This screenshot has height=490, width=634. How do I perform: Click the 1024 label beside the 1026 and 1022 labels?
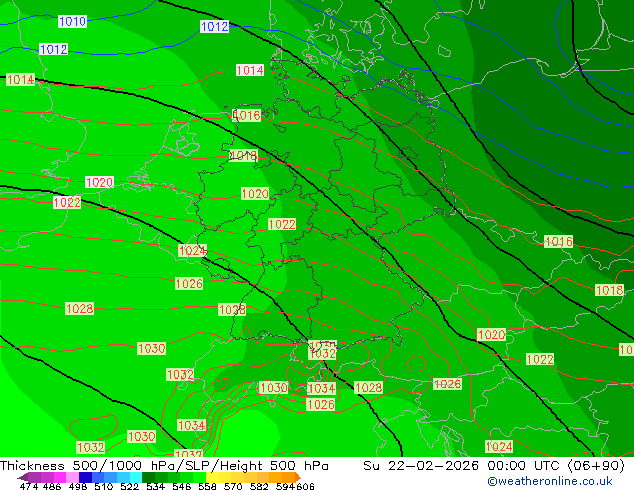tap(192, 251)
